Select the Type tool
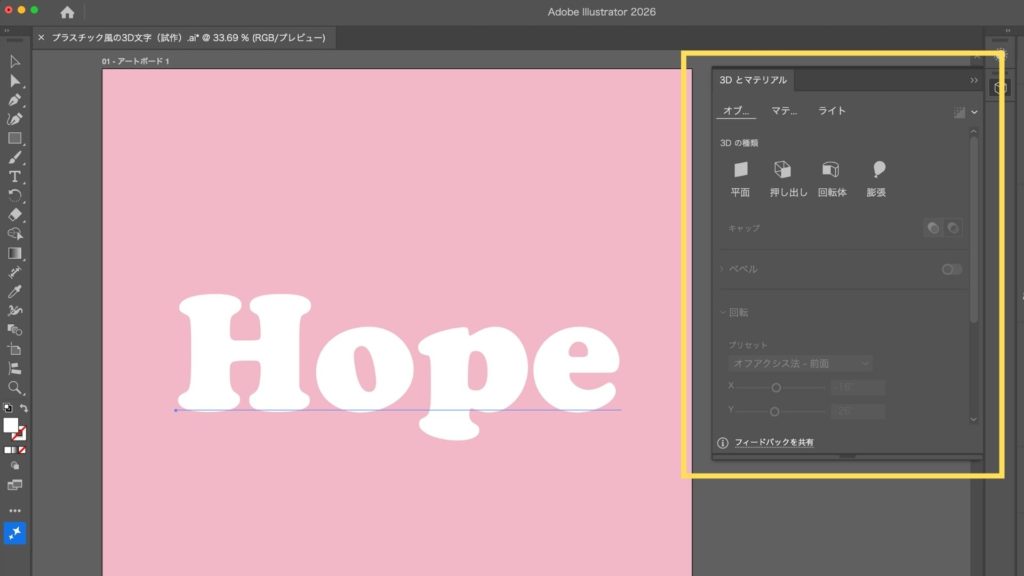Screen dimensions: 1024x576 (x=15, y=177)
